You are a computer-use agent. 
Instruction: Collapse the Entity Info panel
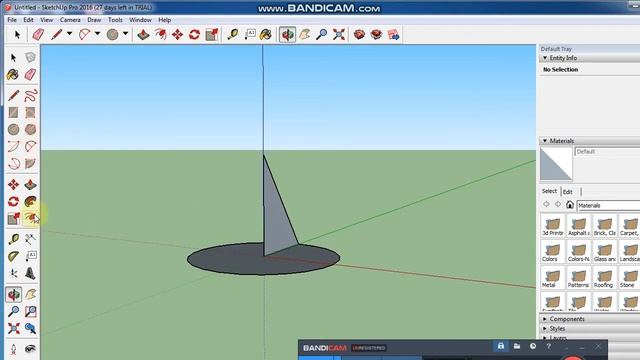pyautogui.click(x=545, y=58)
